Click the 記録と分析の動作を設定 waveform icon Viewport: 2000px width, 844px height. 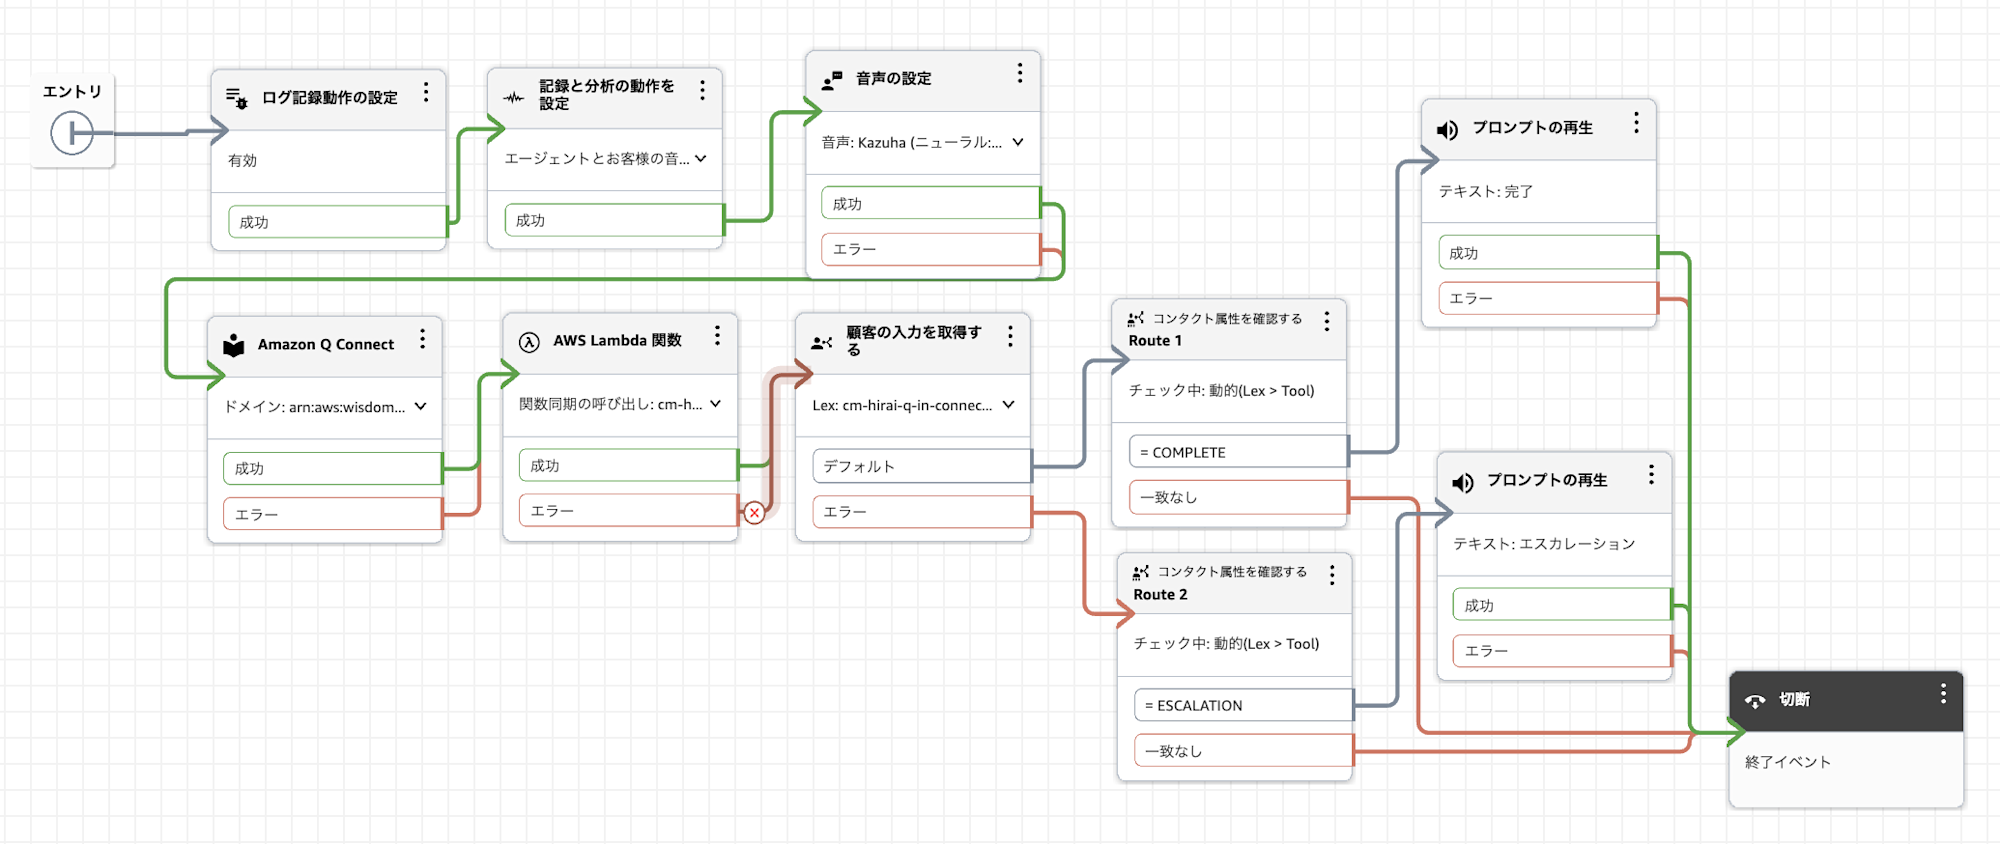(513, 97)
